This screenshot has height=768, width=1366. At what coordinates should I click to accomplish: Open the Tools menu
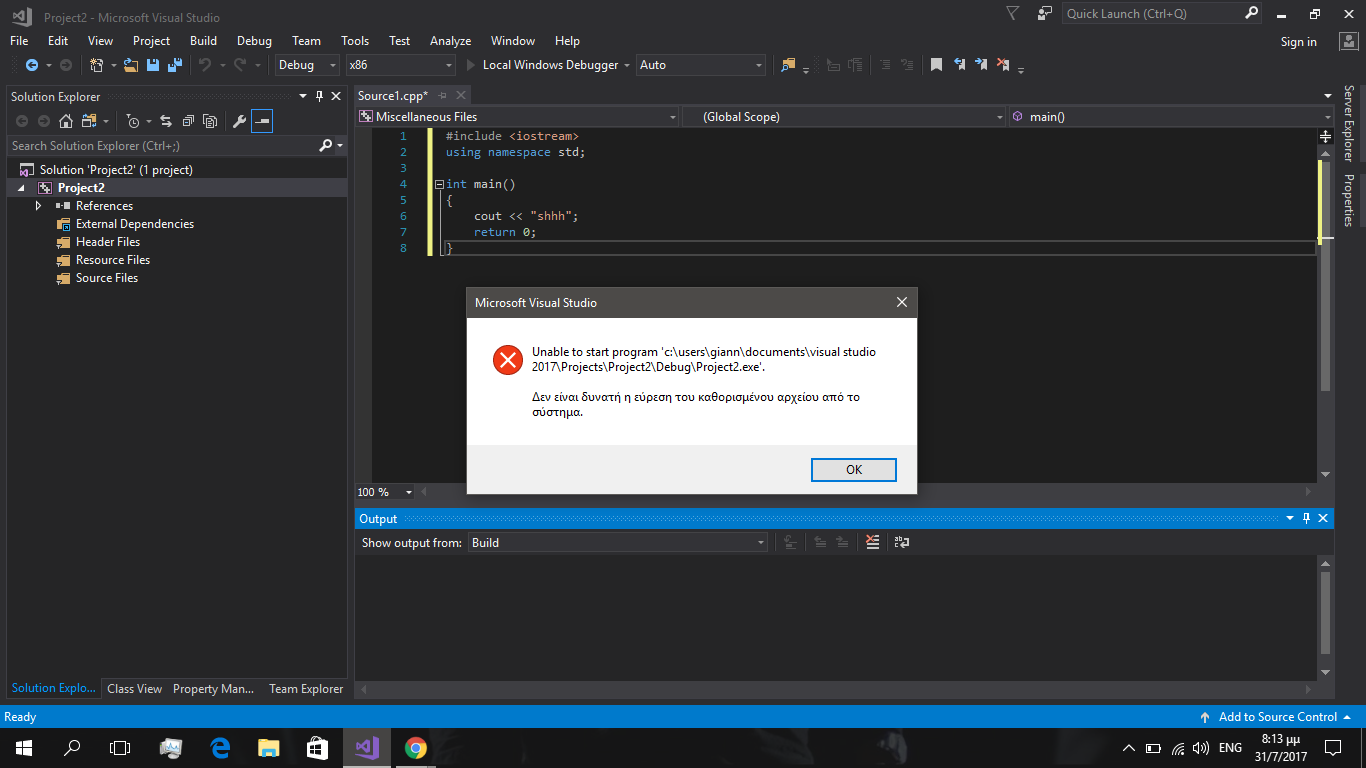coord(355,41)
